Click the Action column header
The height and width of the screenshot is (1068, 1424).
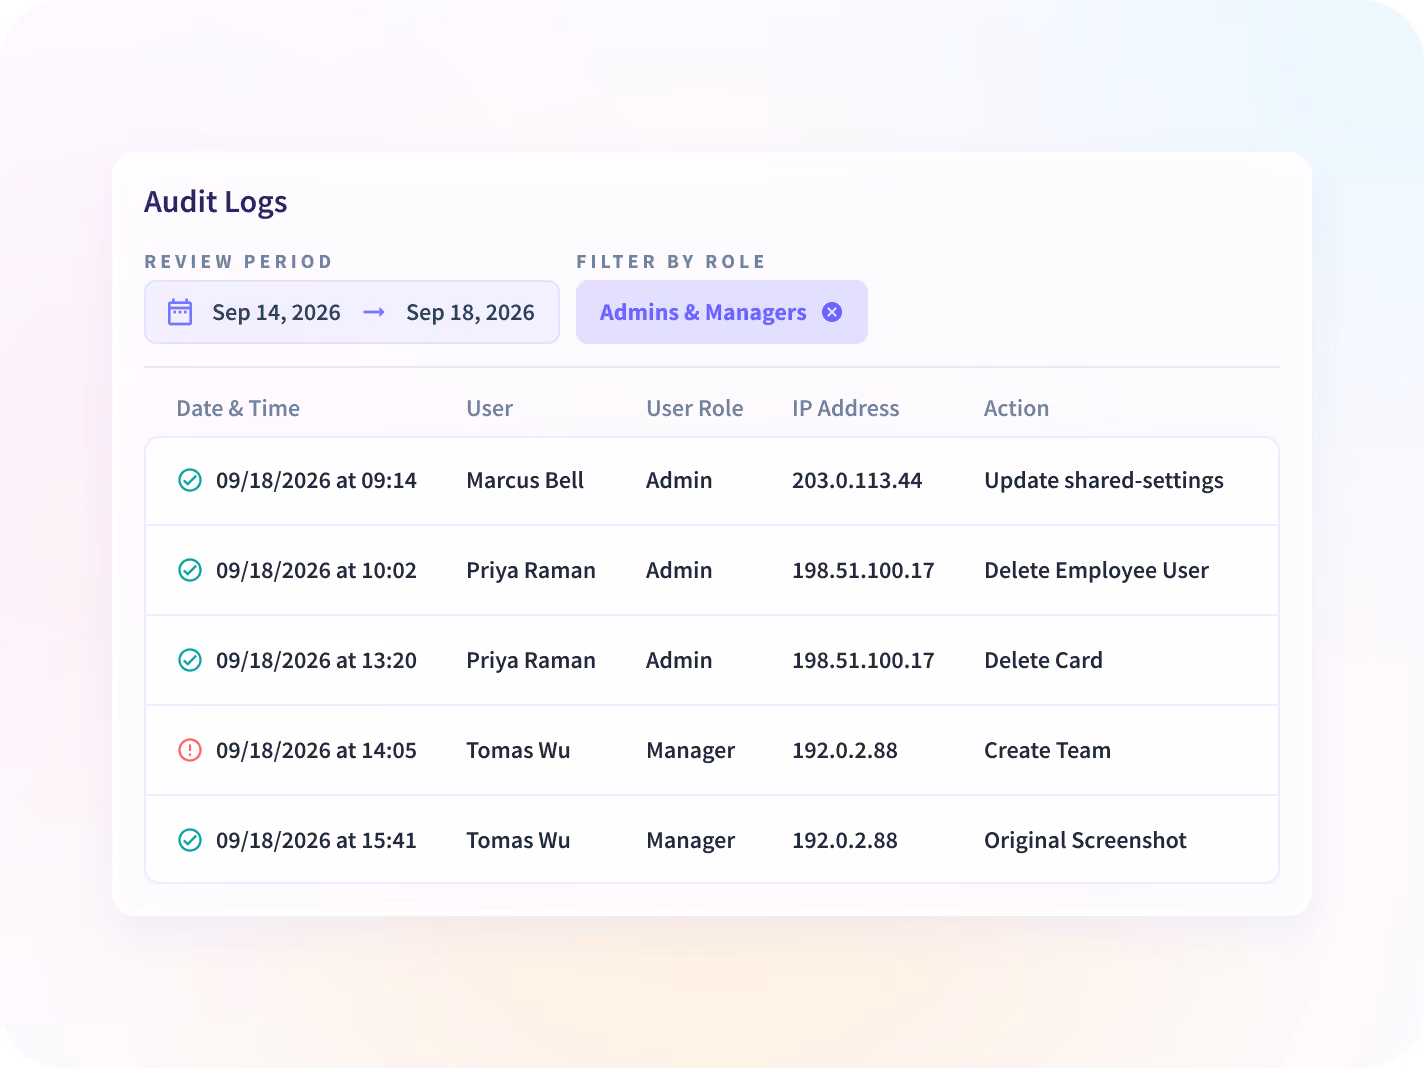pos(1016,408)
